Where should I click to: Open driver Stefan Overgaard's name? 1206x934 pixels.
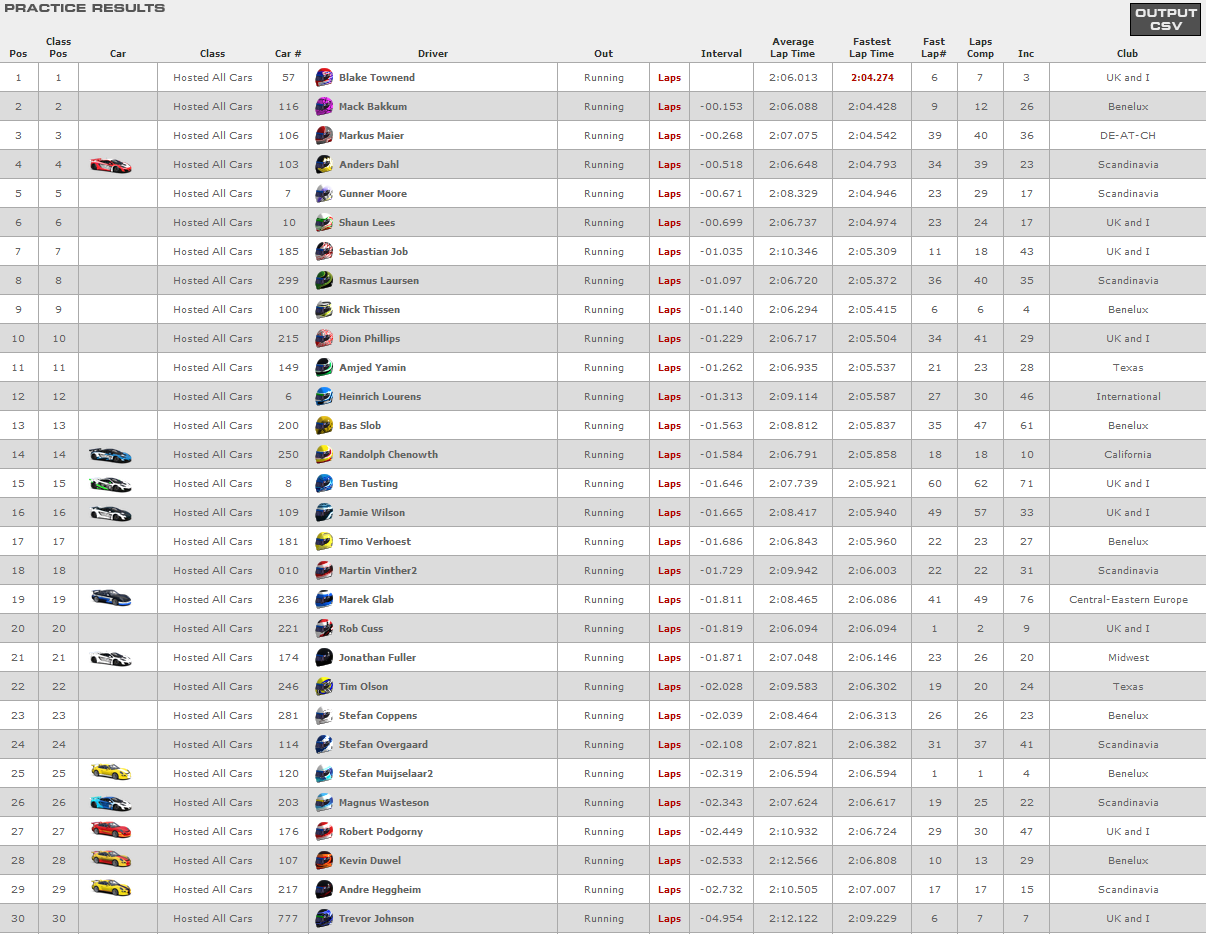[383, 745]
